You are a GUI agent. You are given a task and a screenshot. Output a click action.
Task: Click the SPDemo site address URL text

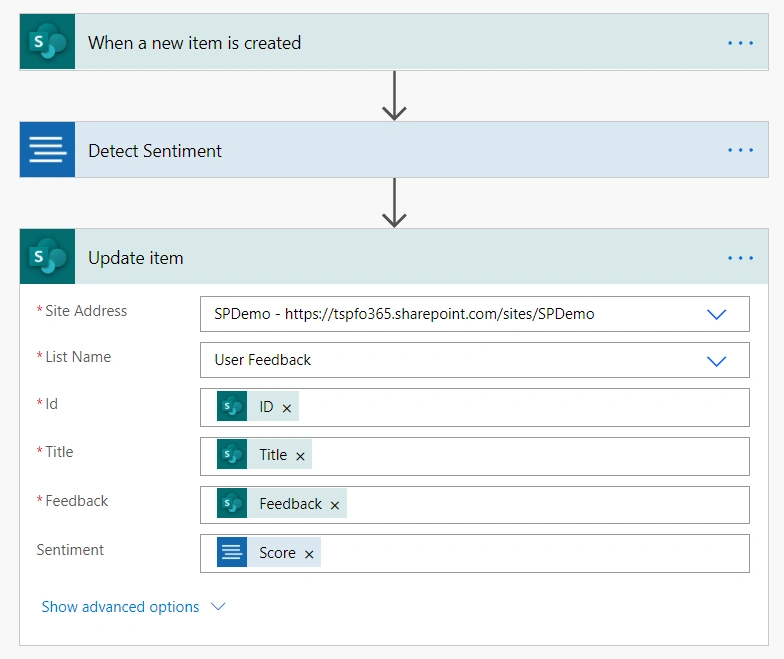click(x=404, y=314)
